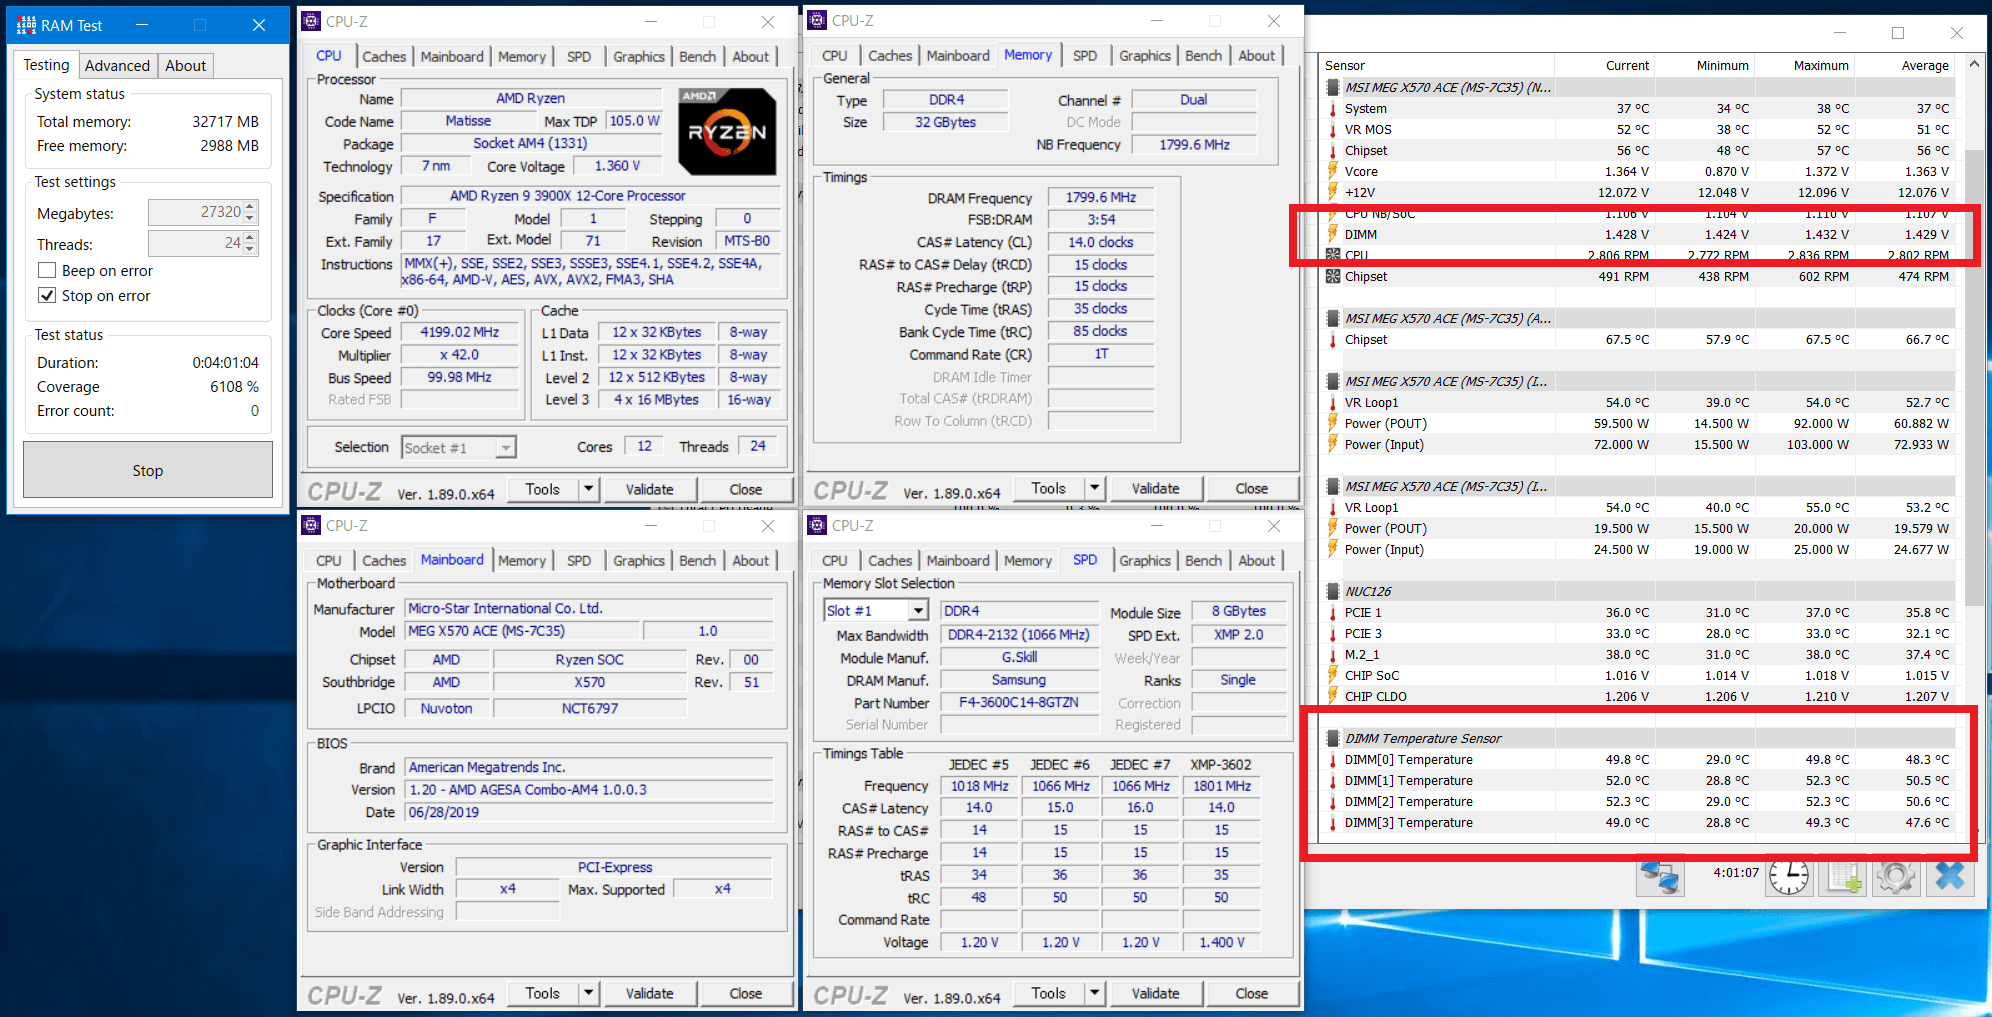Click the HWiNFO start logging sheet icon
Screen dimensions: 1992x1017
pyautogui.click(x=1843, y=877)
